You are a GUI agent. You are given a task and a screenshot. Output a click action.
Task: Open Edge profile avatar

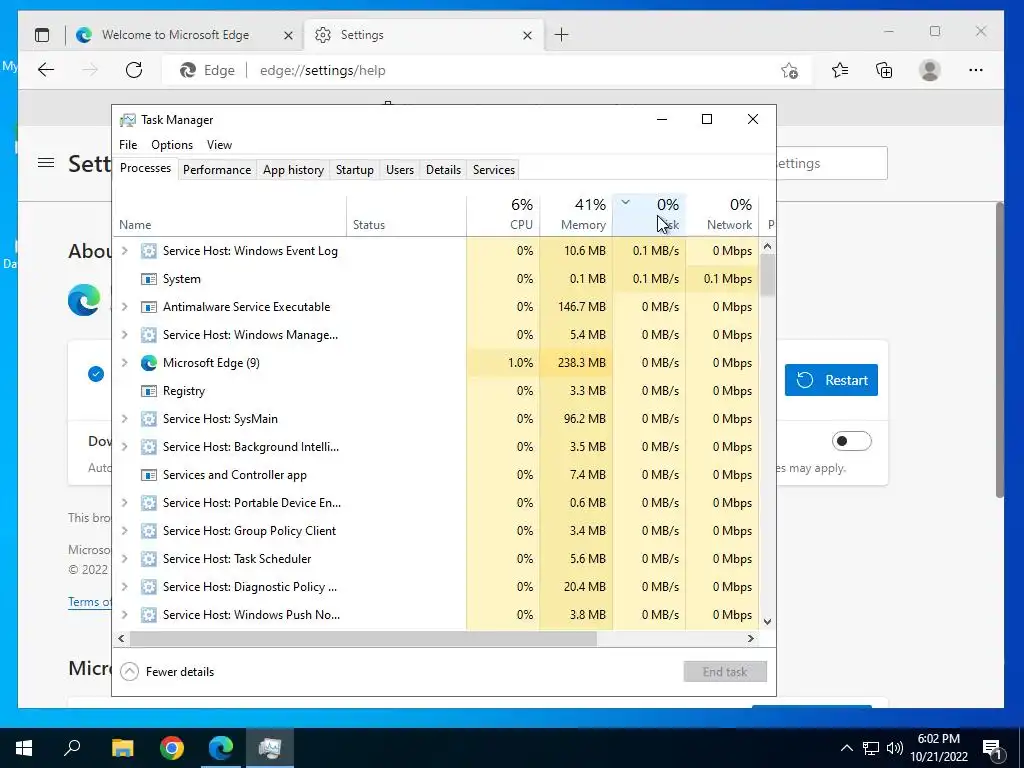pos(929,70)
